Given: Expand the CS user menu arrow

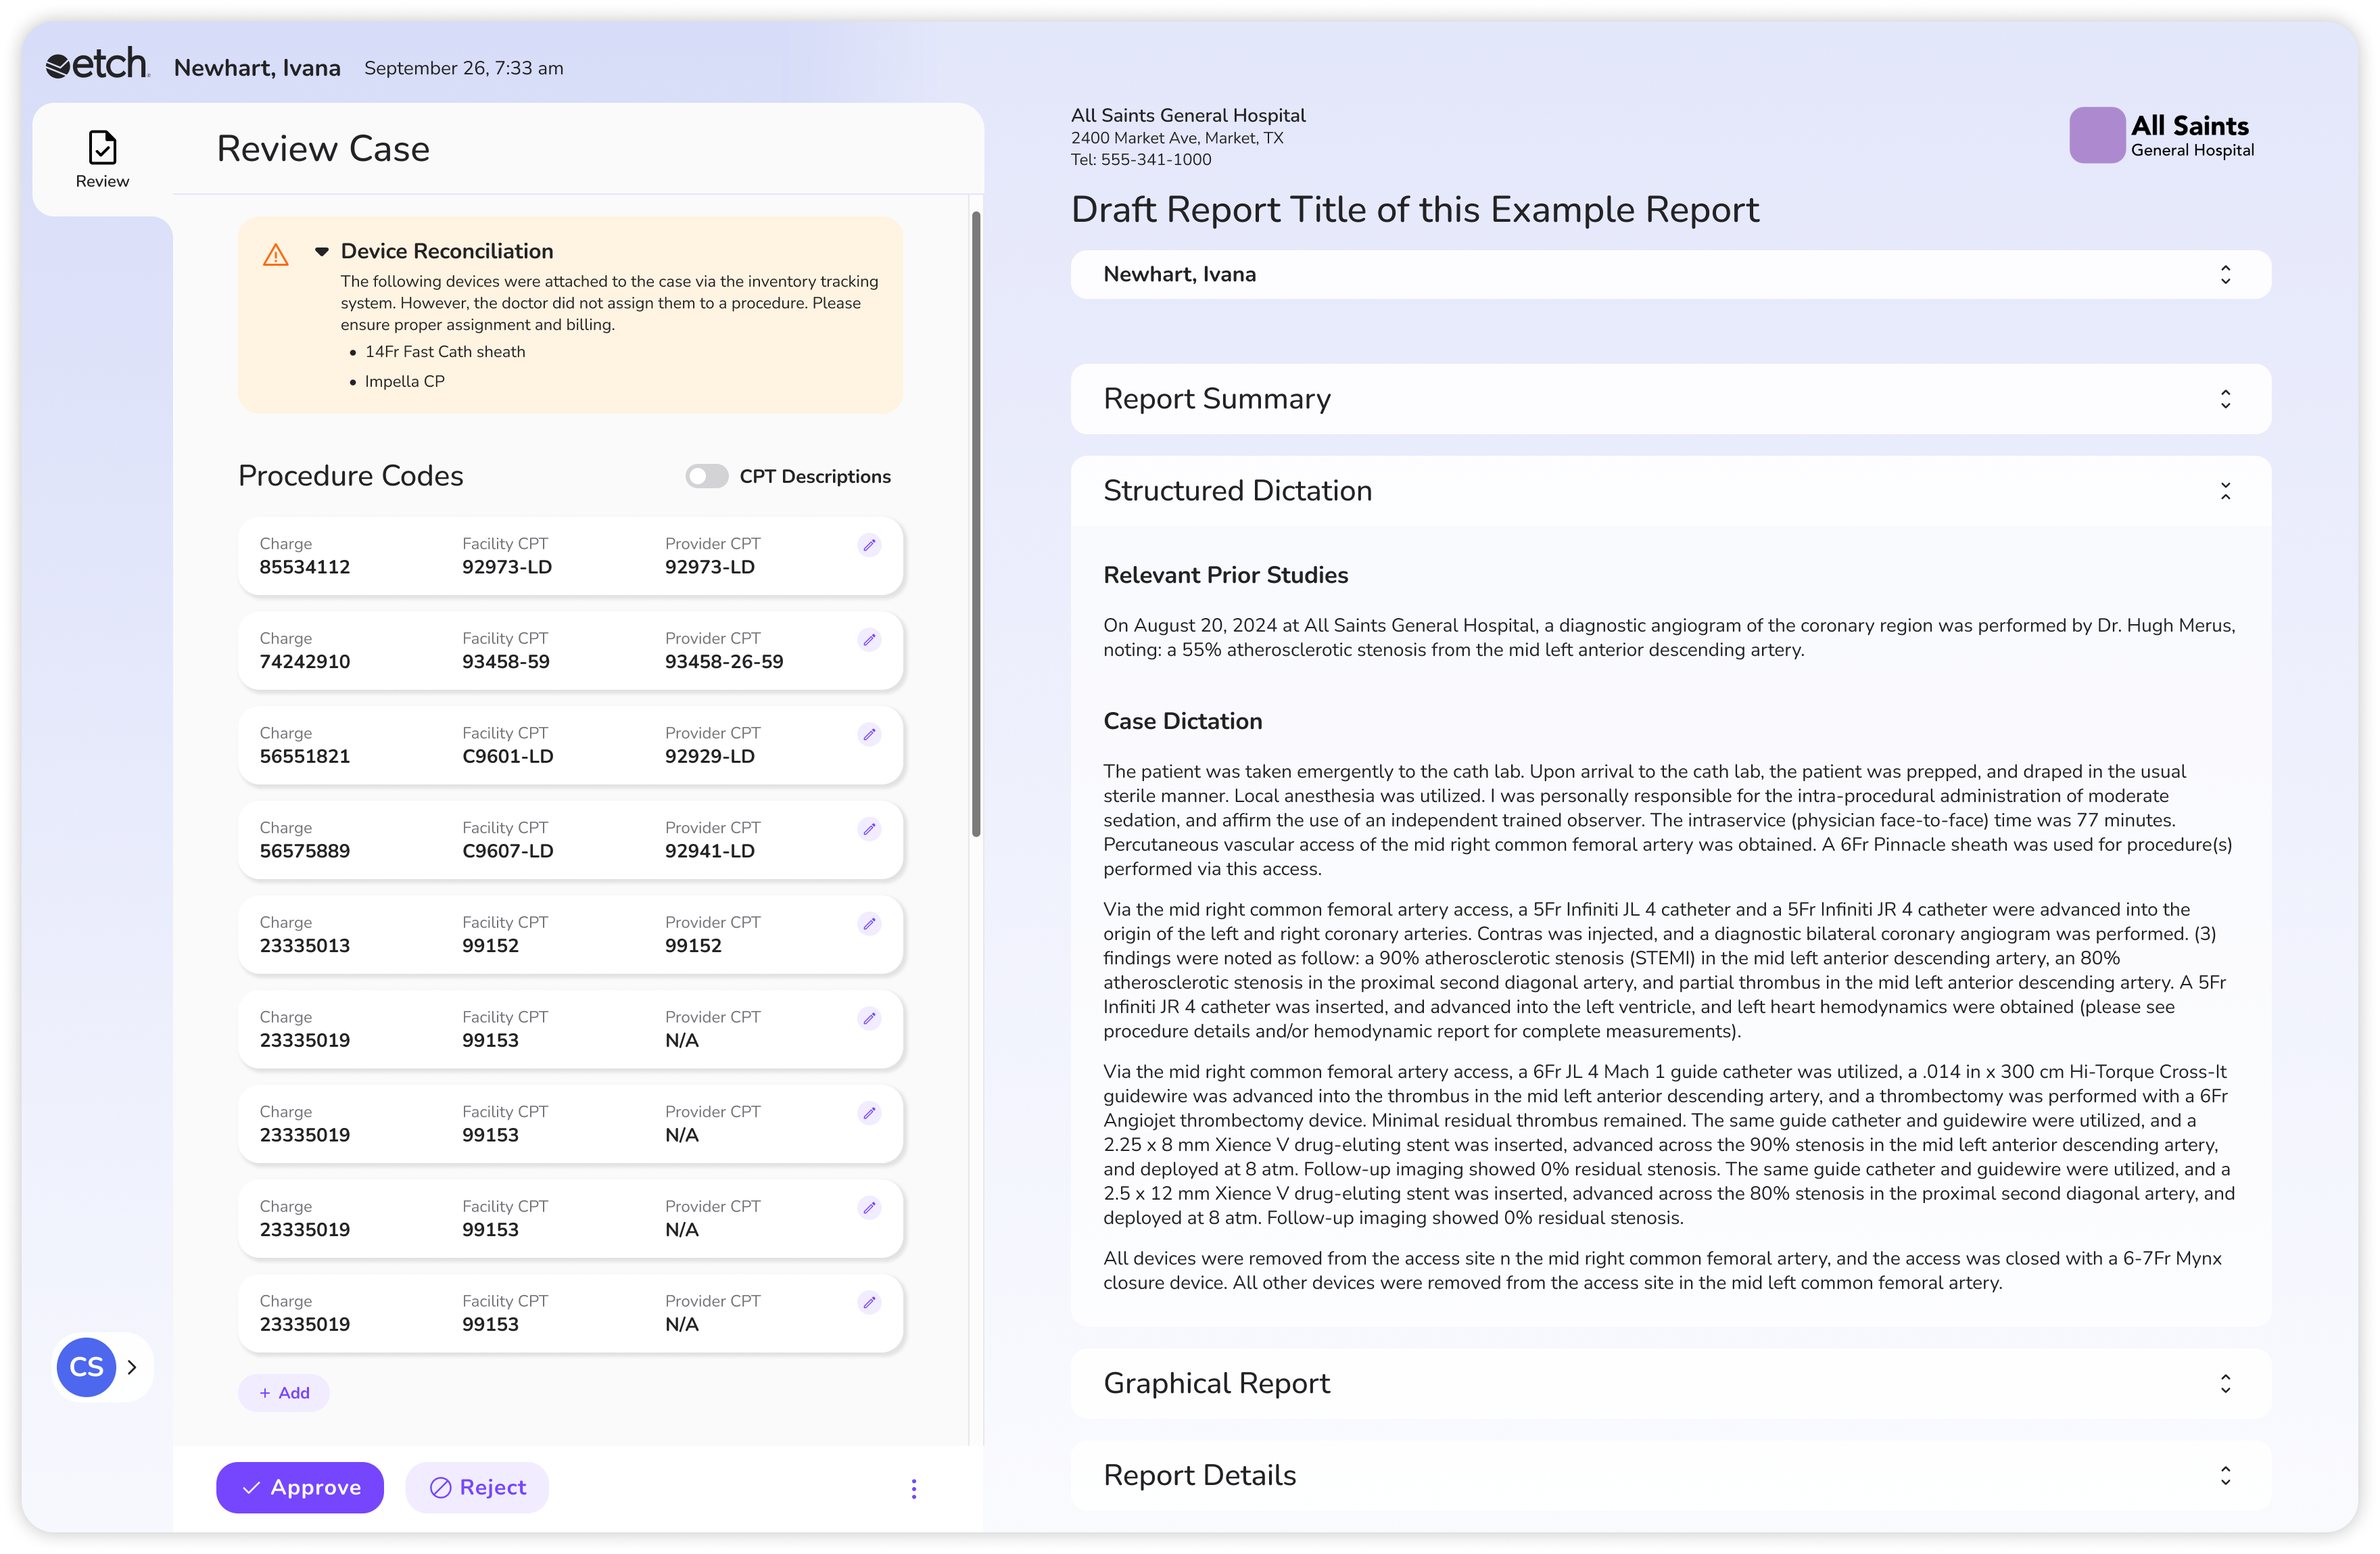Looking at the screenshot, I should (132, 1367).
